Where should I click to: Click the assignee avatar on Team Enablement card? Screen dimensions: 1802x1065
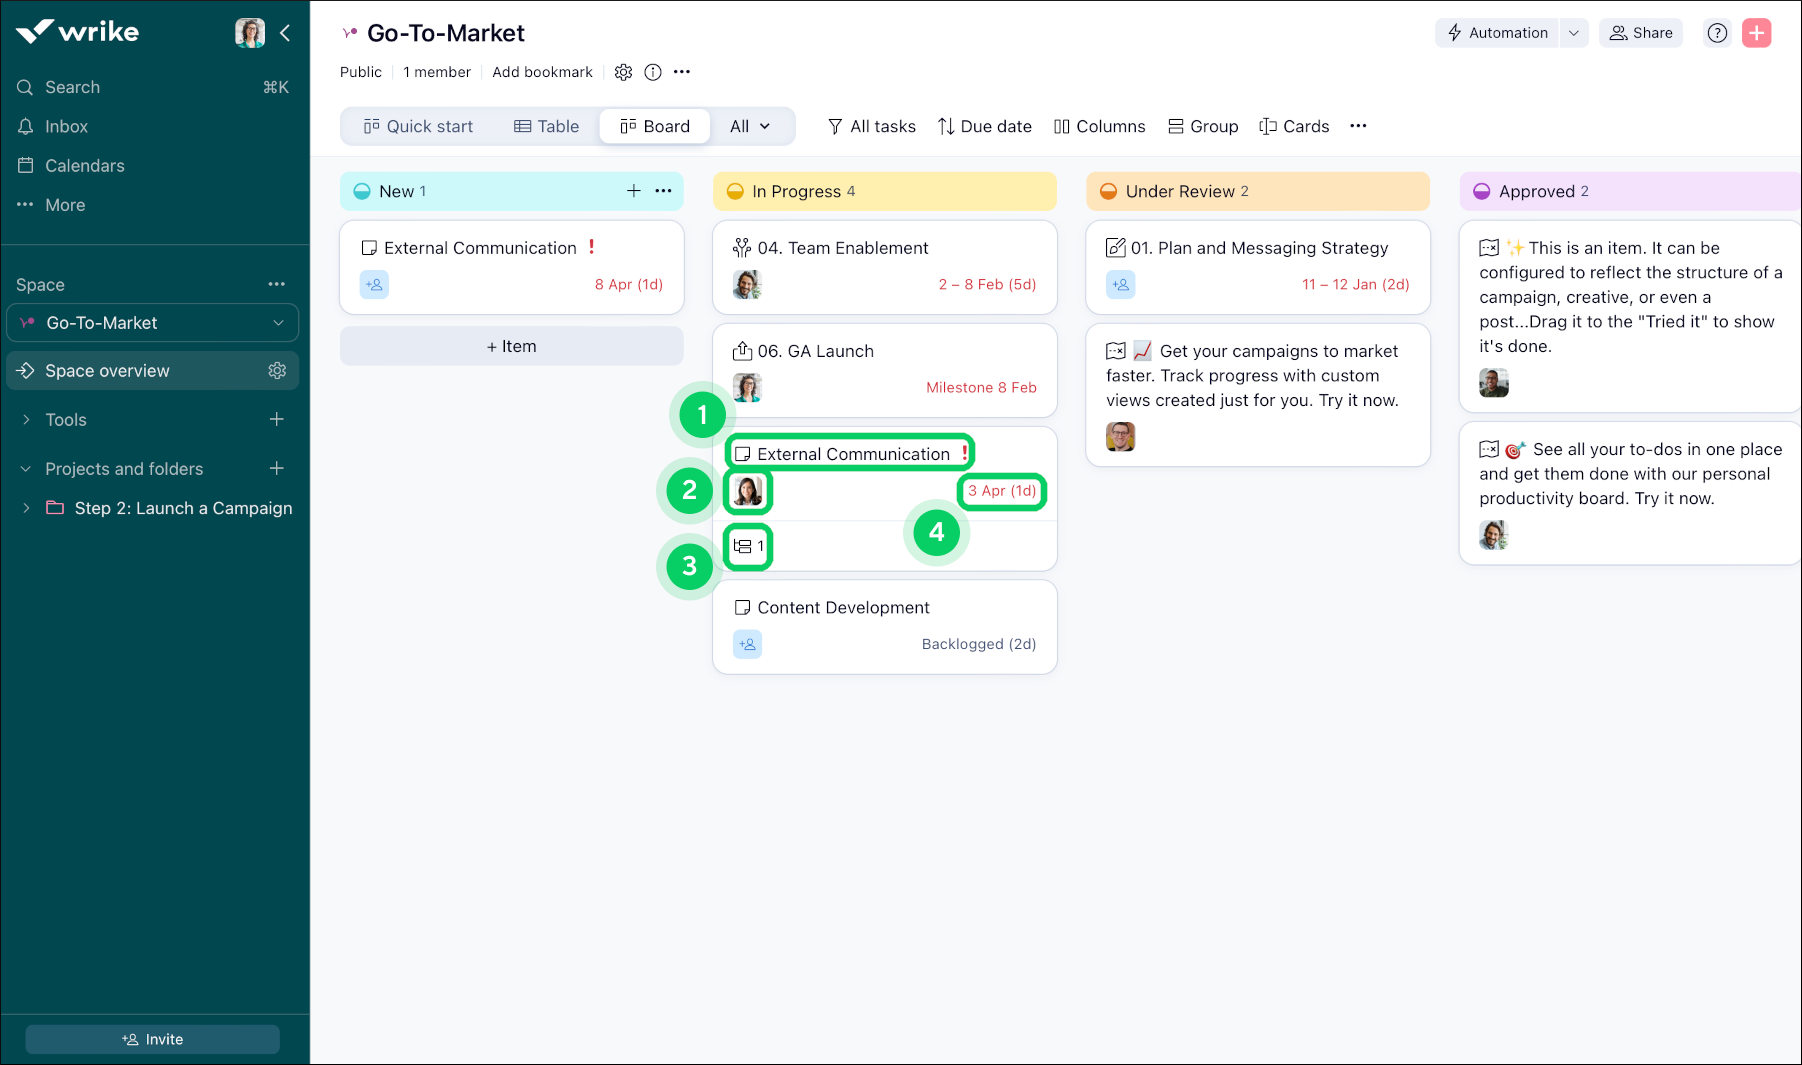(747, 284)
